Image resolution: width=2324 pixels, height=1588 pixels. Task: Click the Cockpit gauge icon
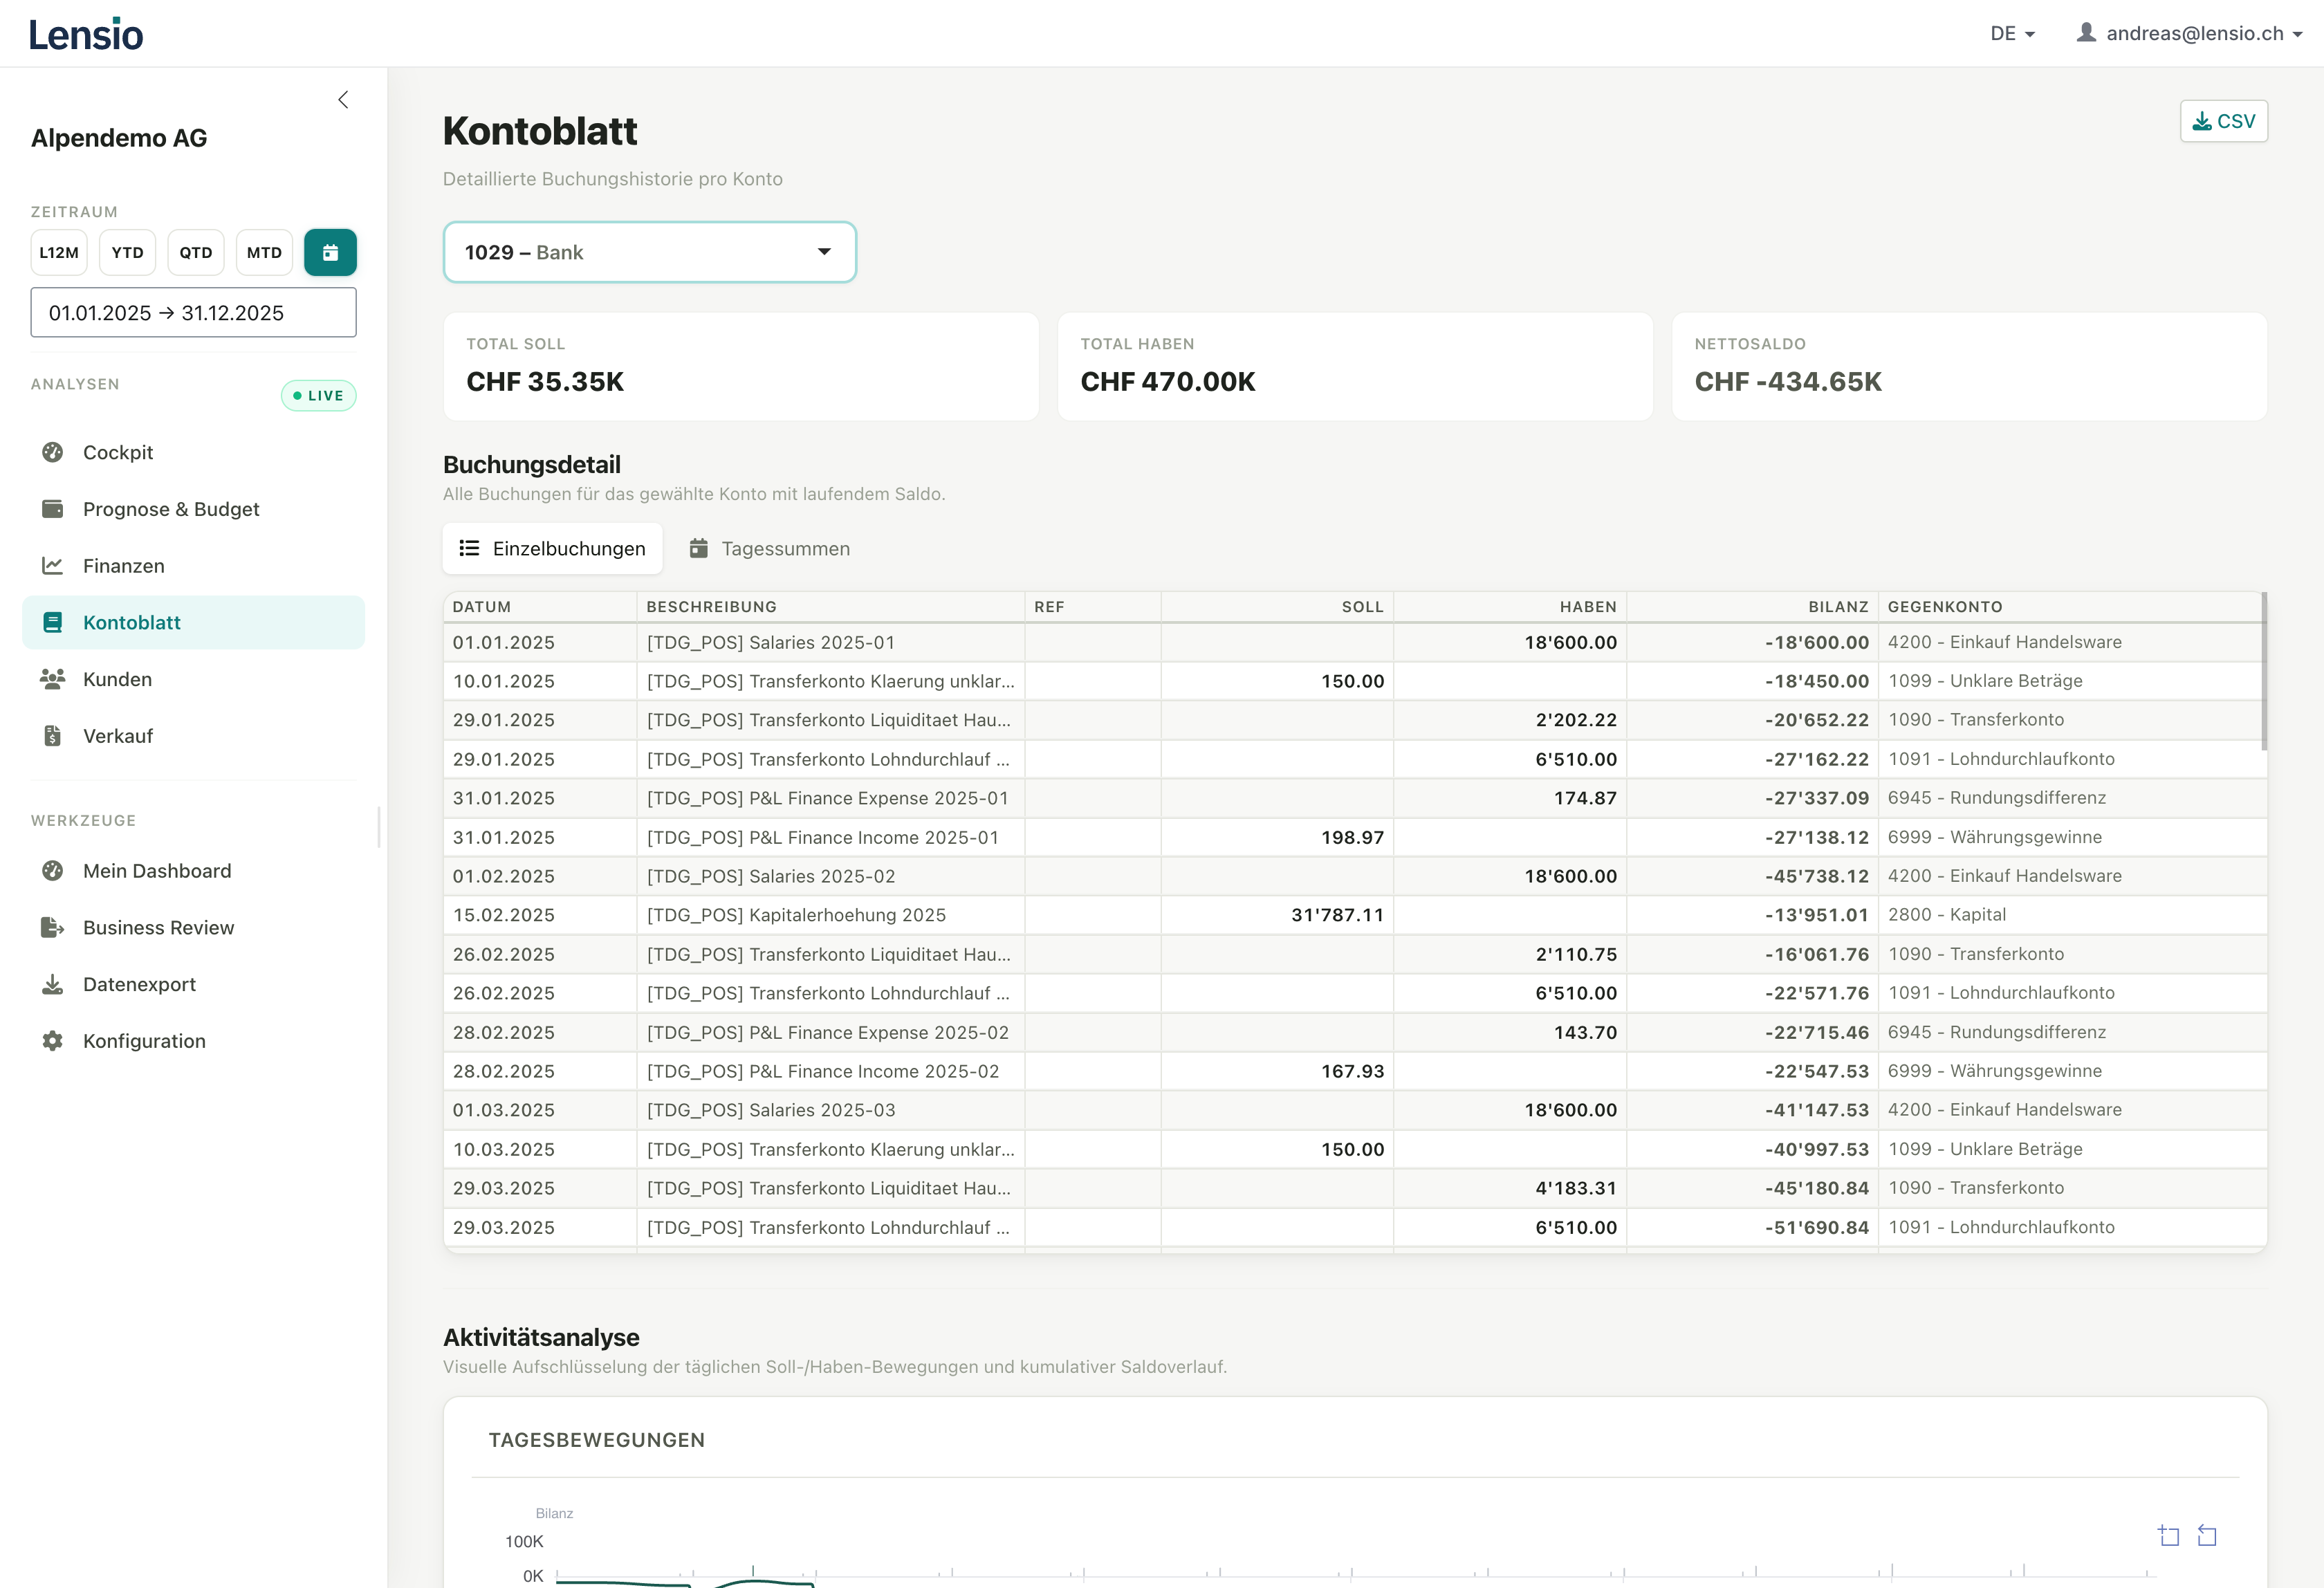tap(53, 452)
